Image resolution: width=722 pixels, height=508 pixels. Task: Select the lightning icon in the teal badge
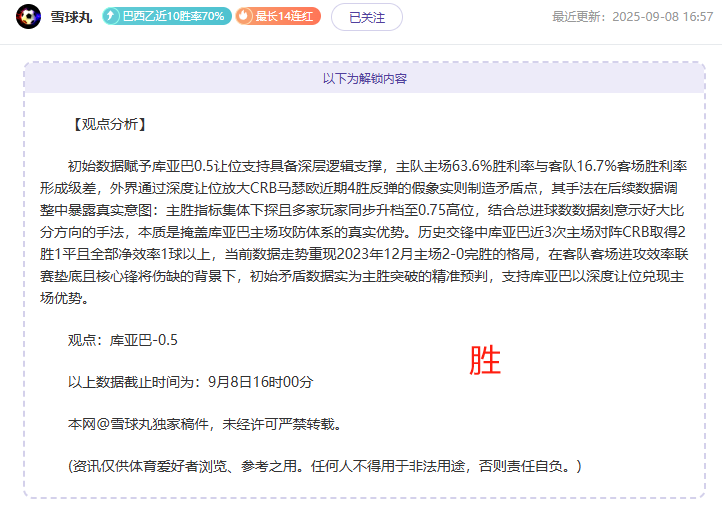tap(111, 16)
